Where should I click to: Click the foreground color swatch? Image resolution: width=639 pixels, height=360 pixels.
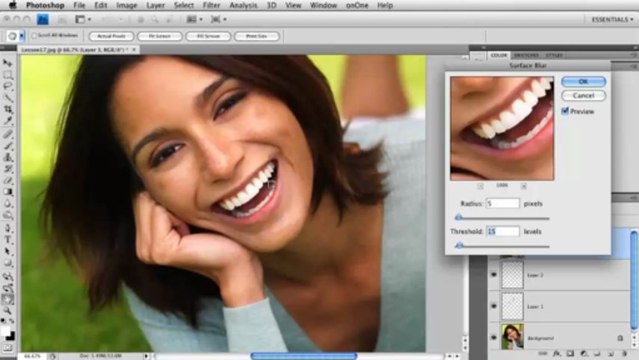pyautogui.click(x=6, y=331)
